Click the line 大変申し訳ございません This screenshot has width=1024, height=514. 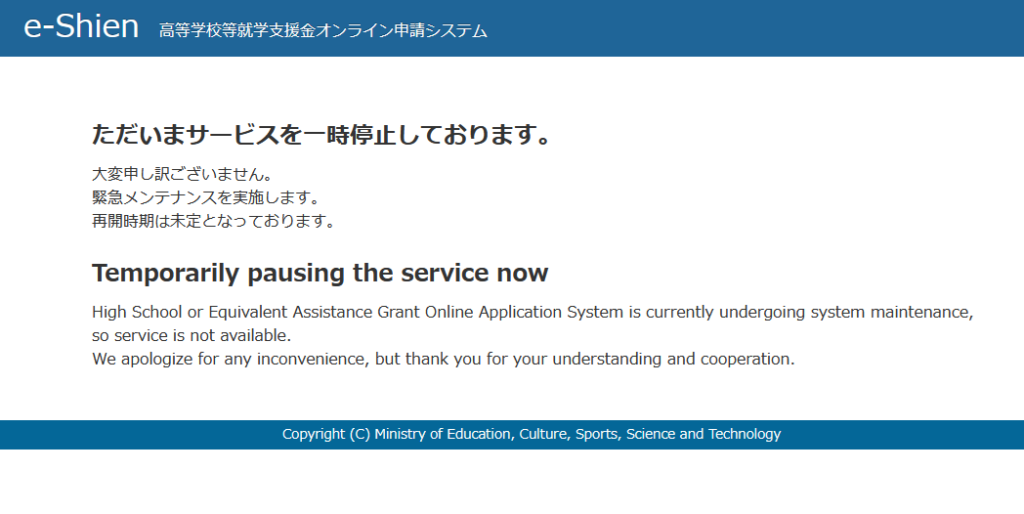point(182,175)
